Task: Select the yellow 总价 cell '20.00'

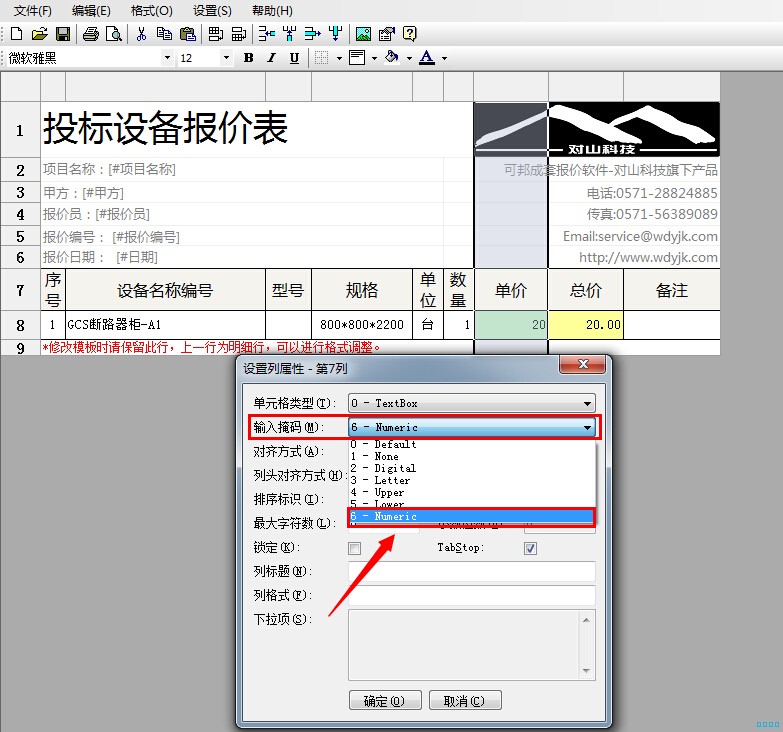Action: pyautogui.click(x=585, y=325)
